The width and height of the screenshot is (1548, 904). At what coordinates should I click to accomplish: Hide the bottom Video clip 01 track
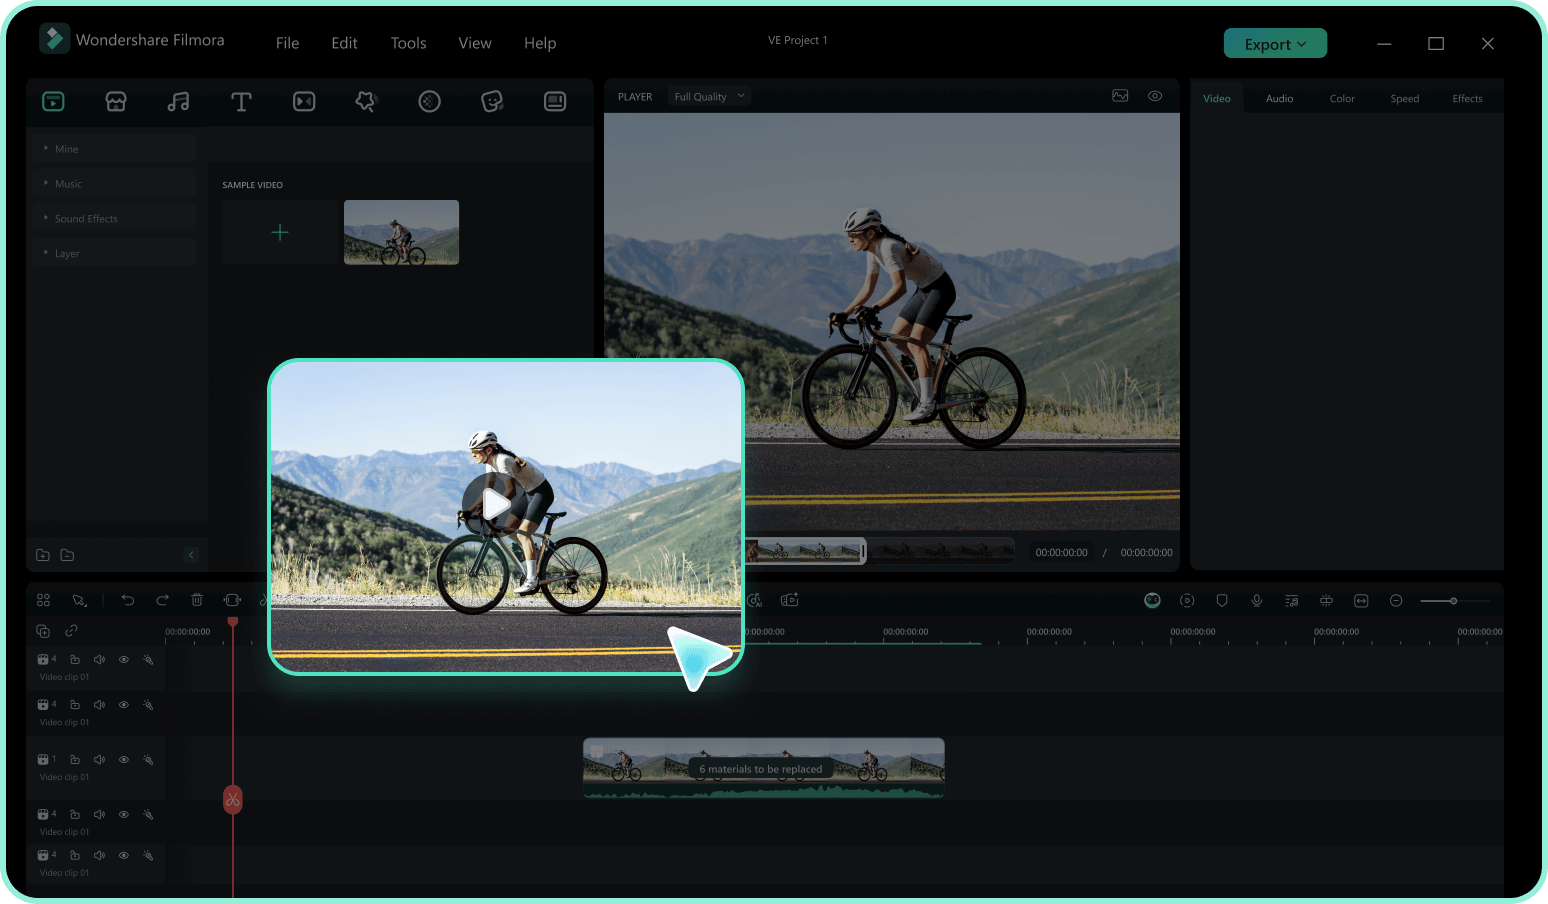[x=124, y=856]
